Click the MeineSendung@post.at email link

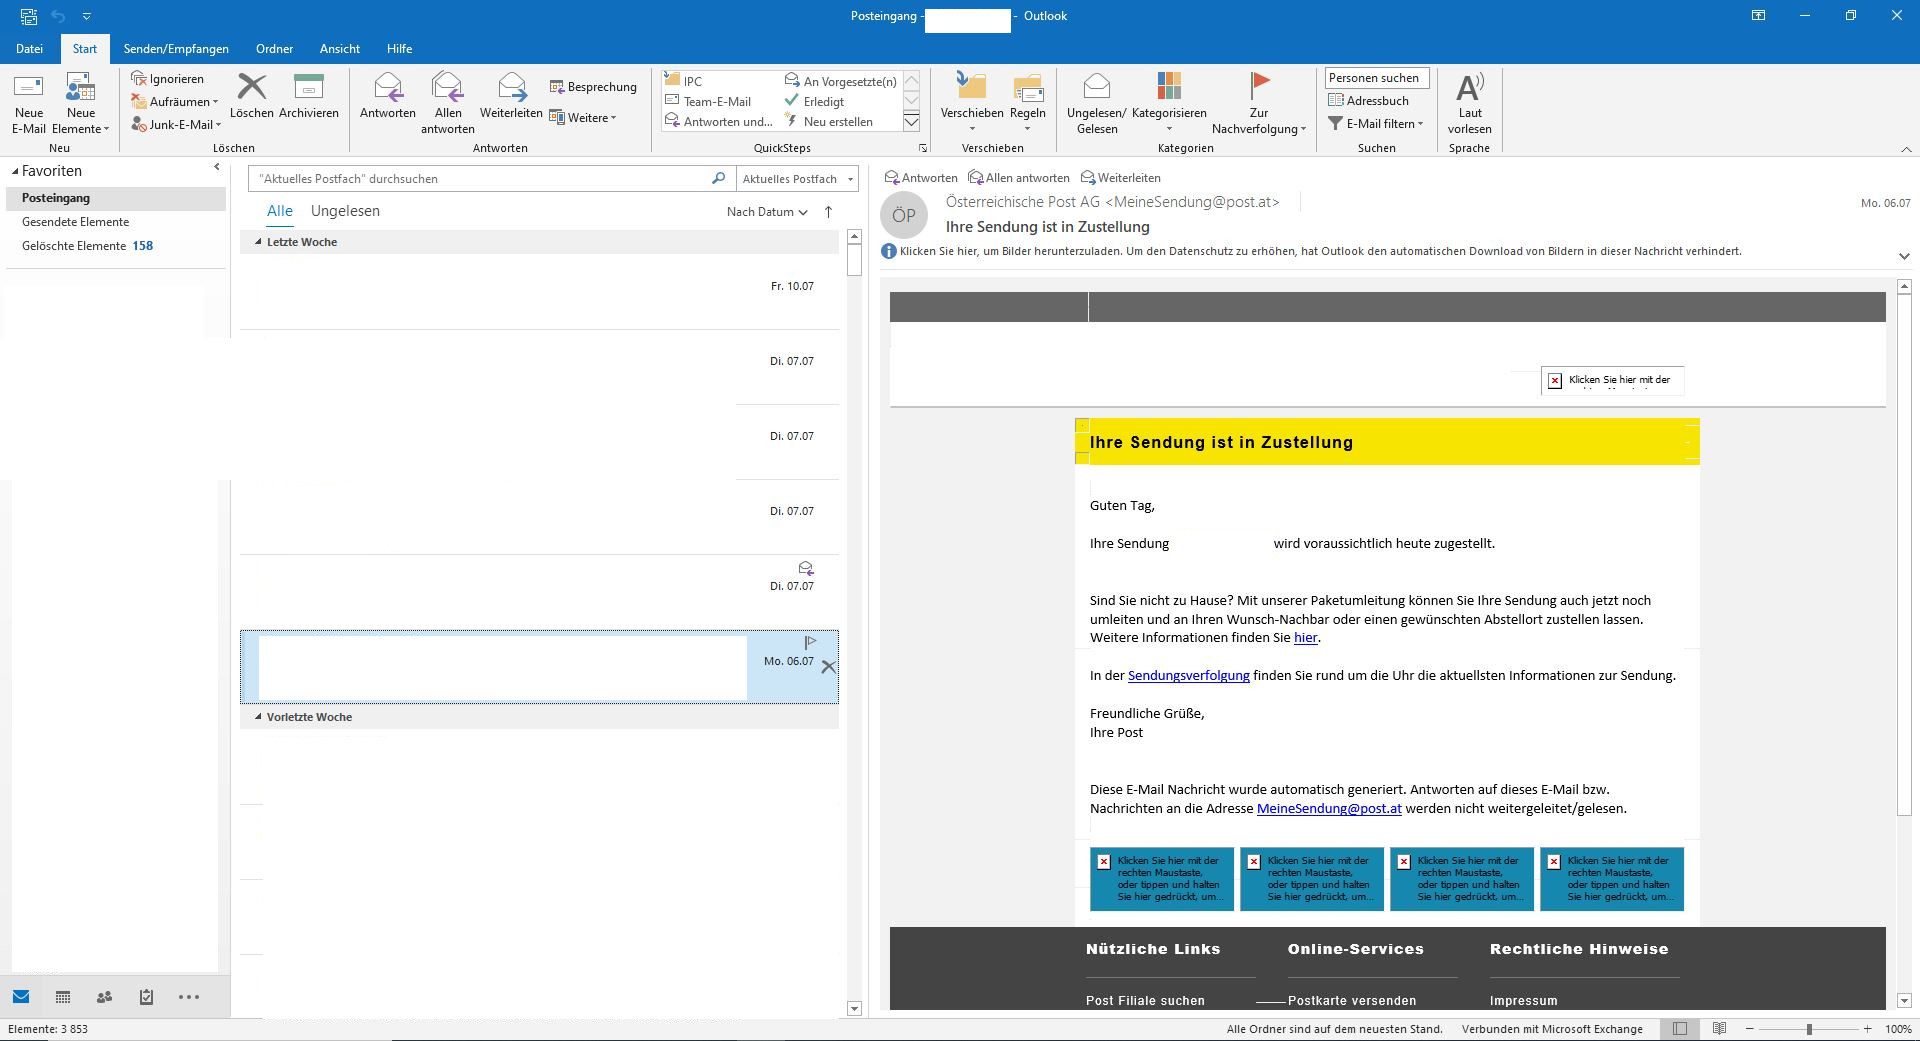pyautogui.click(x=1329, y=809)
